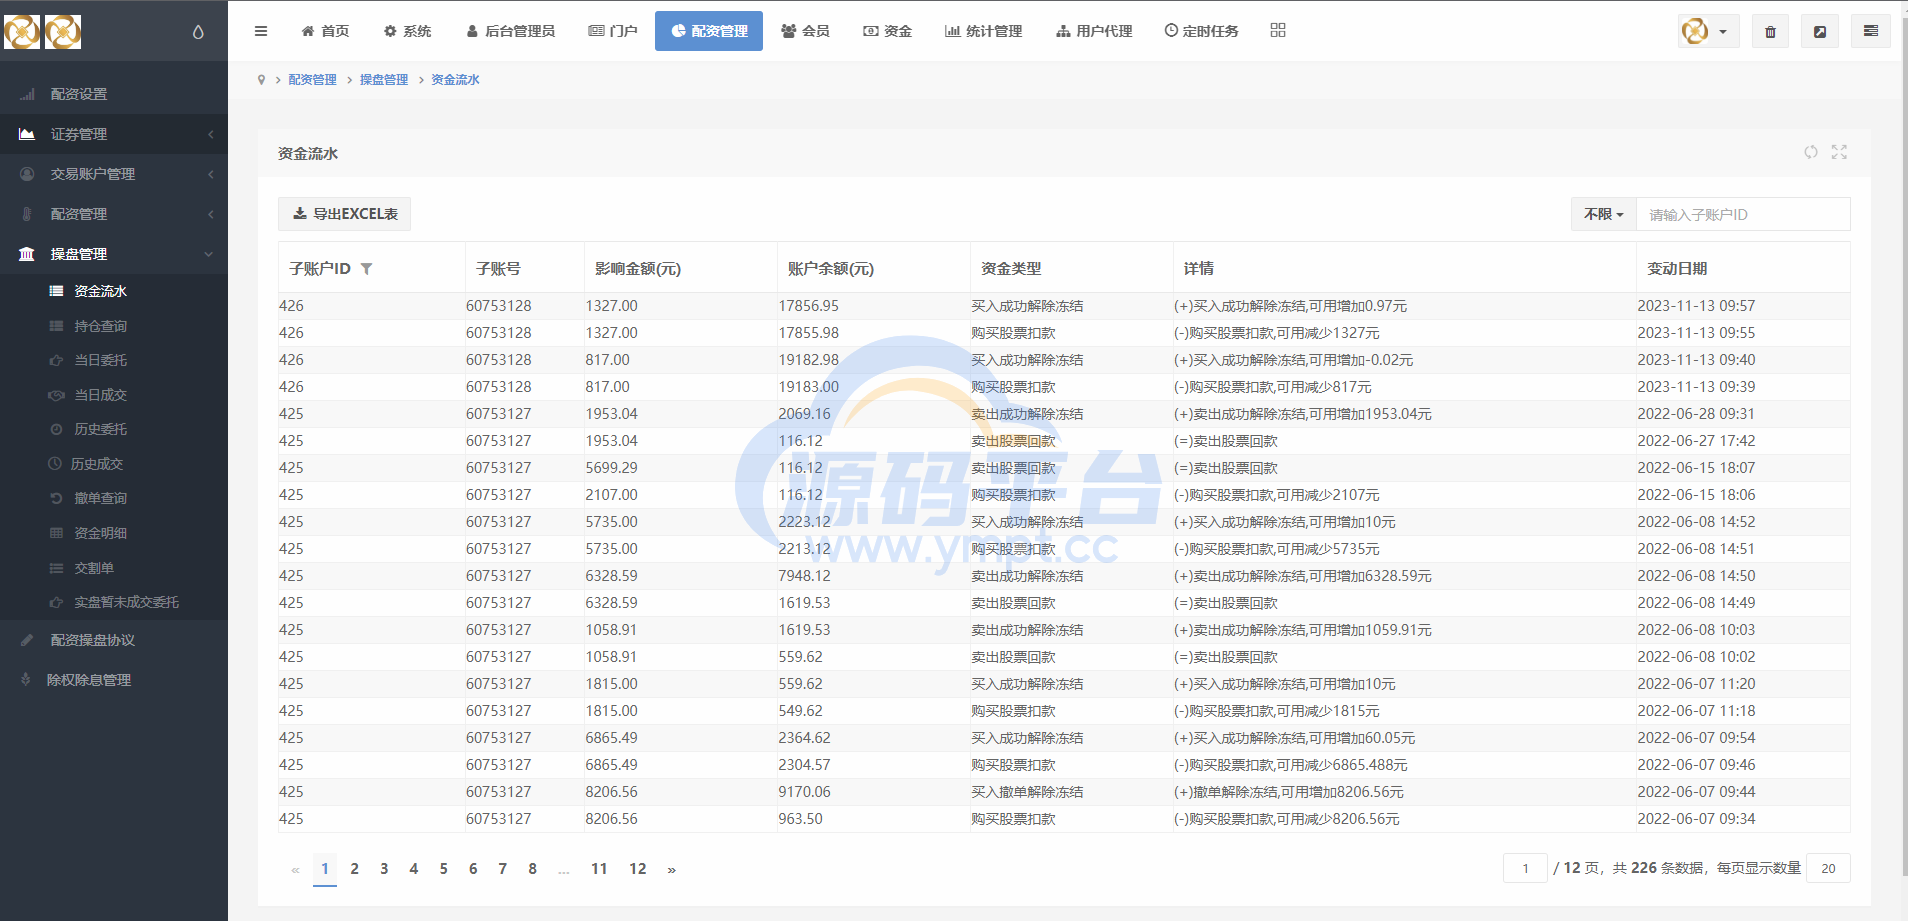Click the fullscreen expand icon in panel
Viewport: 1908px width, 921px height.
pos(1839,152)
